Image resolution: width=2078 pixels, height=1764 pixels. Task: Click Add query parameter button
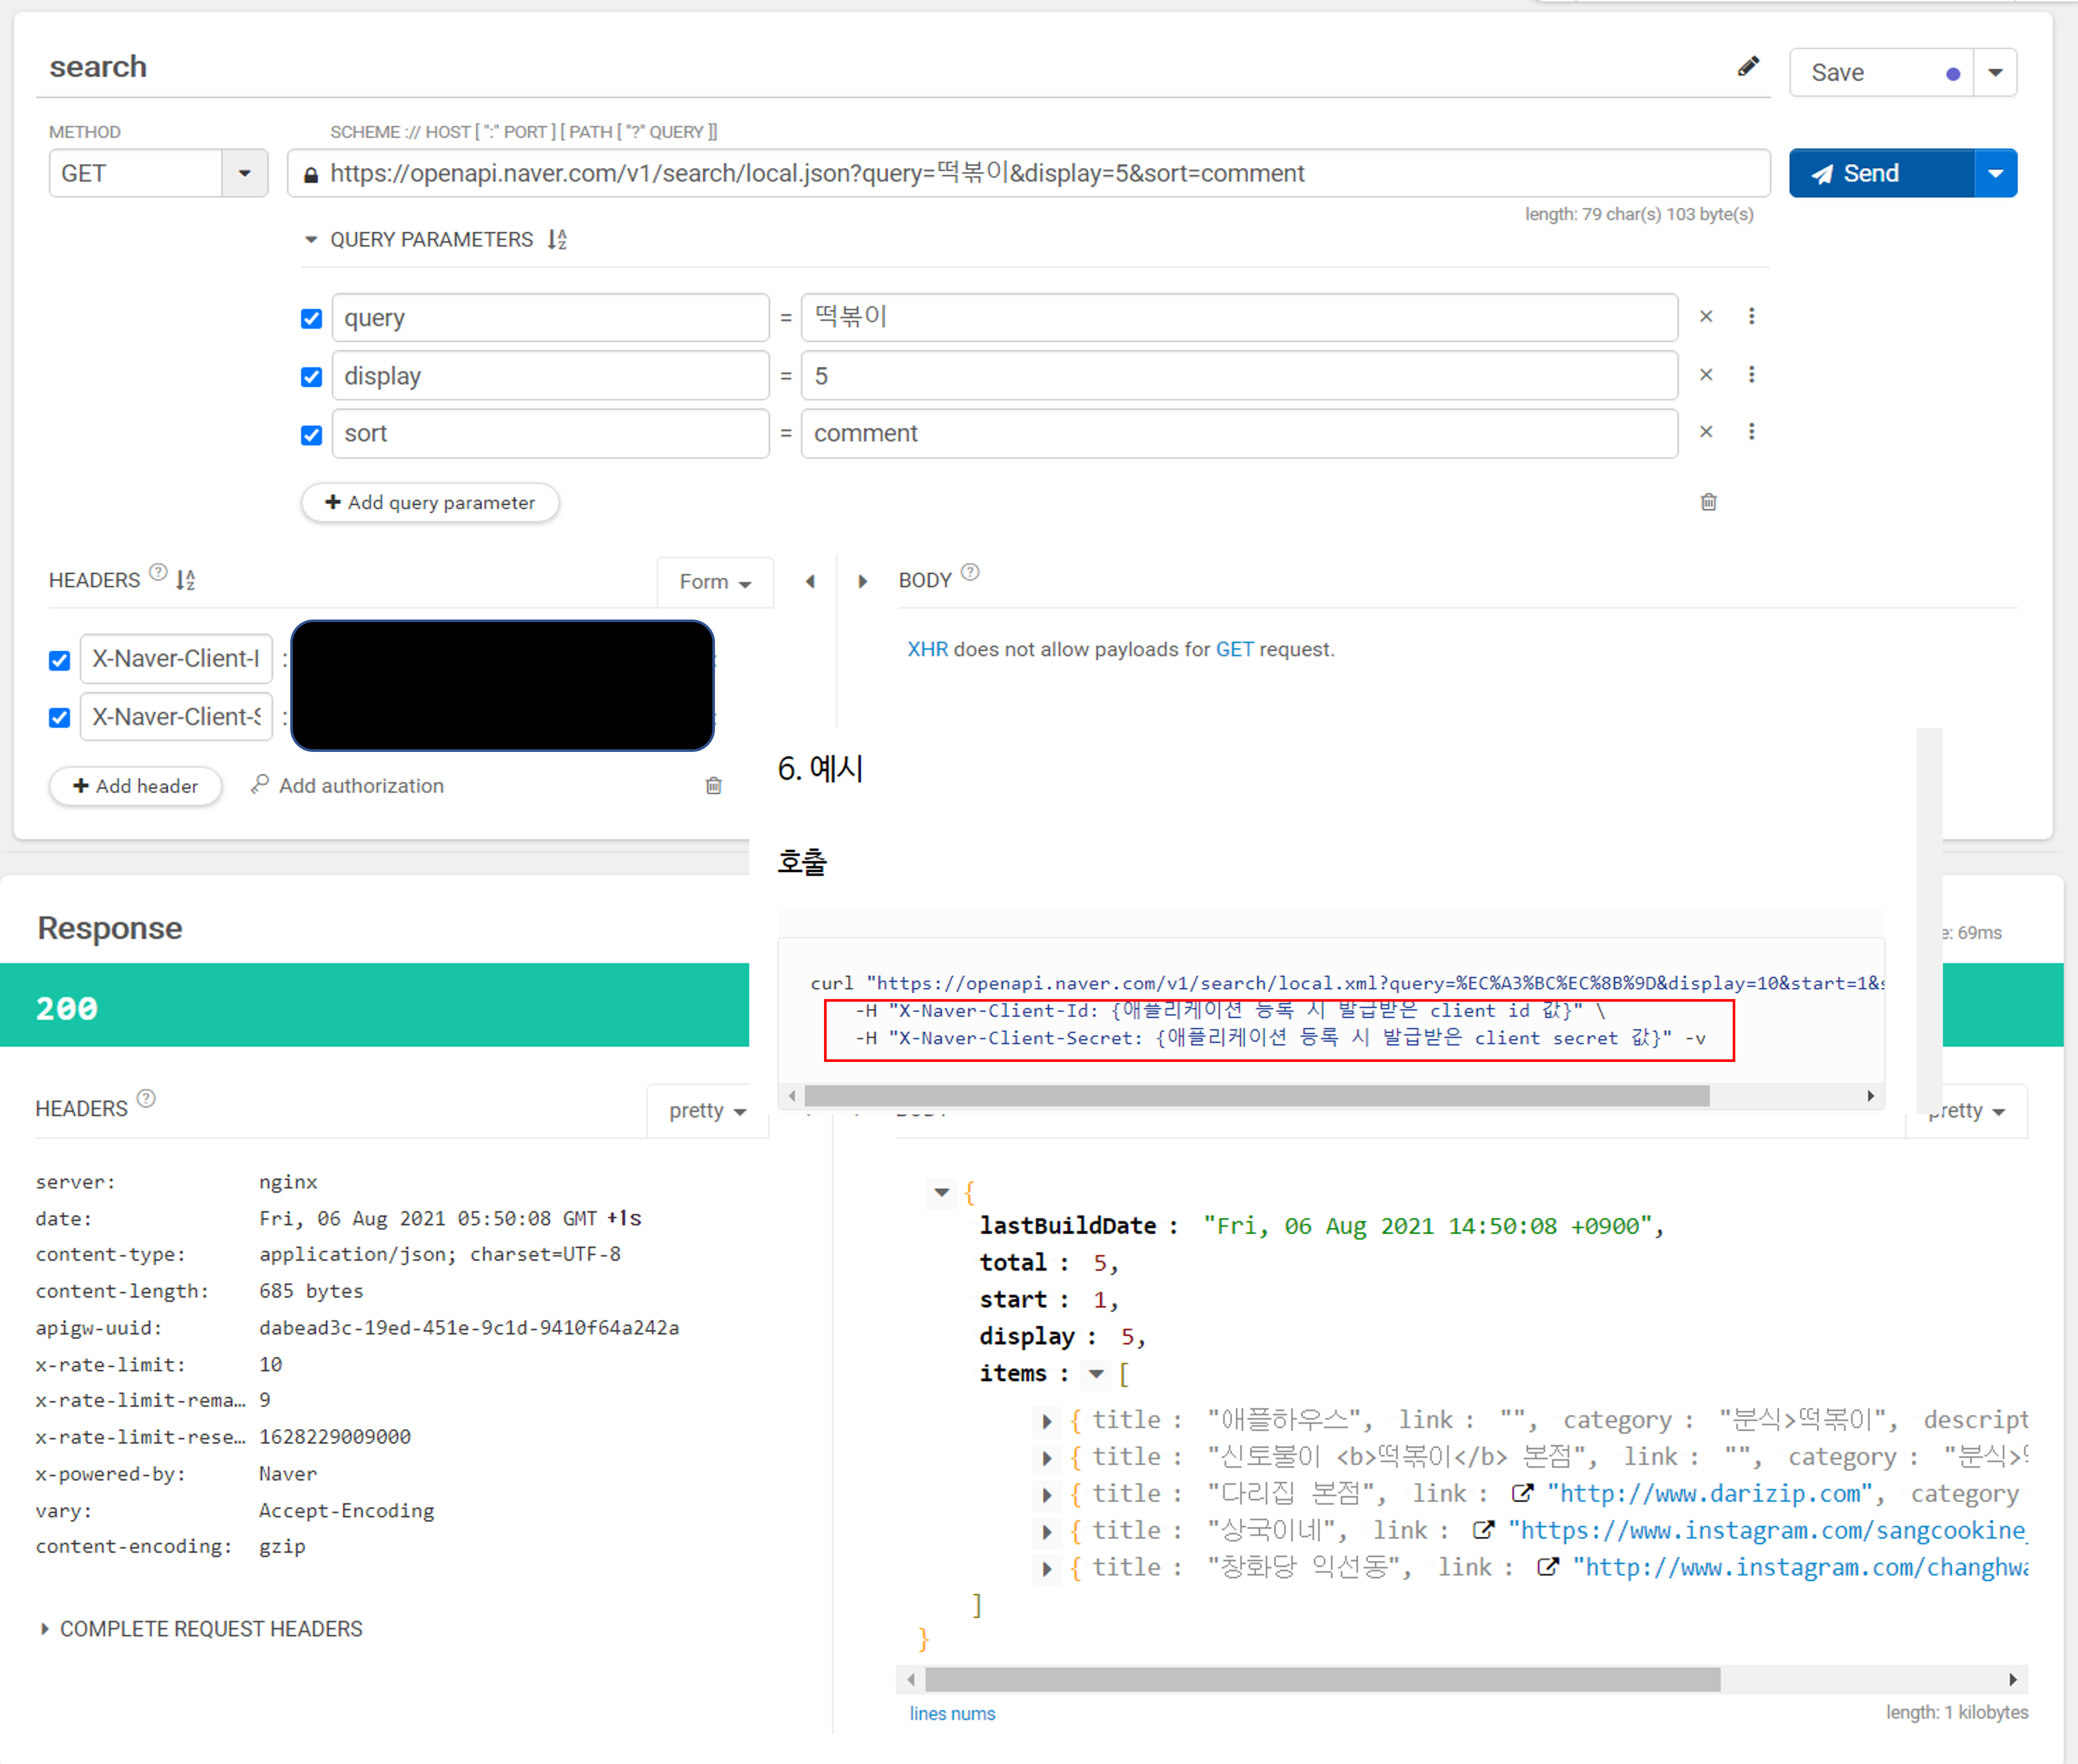(x=430, y=502)
